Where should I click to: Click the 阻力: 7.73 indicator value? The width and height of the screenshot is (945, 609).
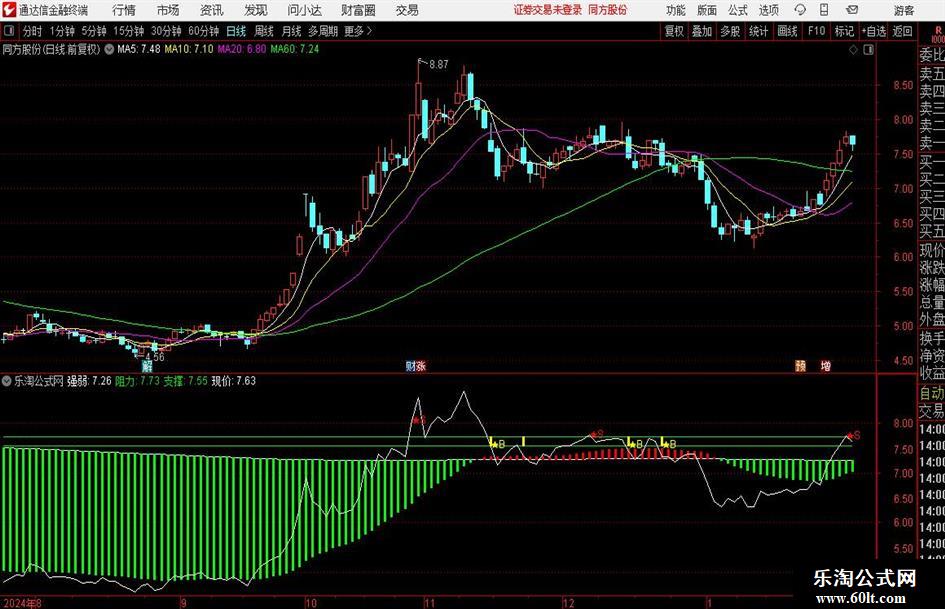point(137,381)
